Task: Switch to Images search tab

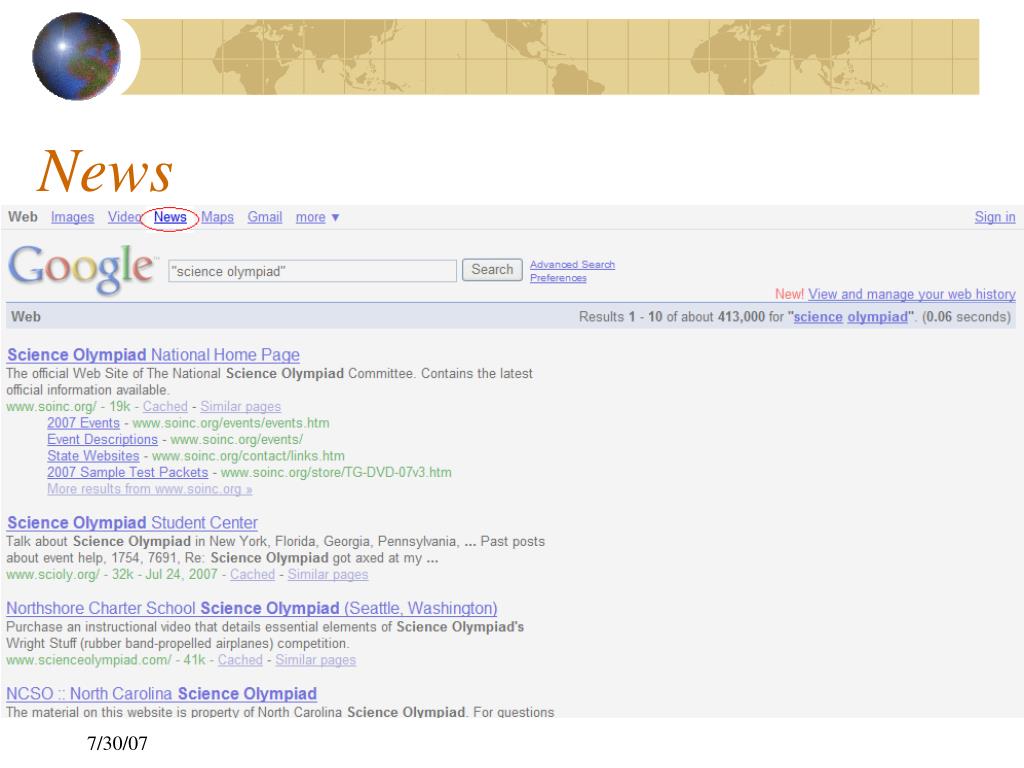Action: tap(72, 217)
